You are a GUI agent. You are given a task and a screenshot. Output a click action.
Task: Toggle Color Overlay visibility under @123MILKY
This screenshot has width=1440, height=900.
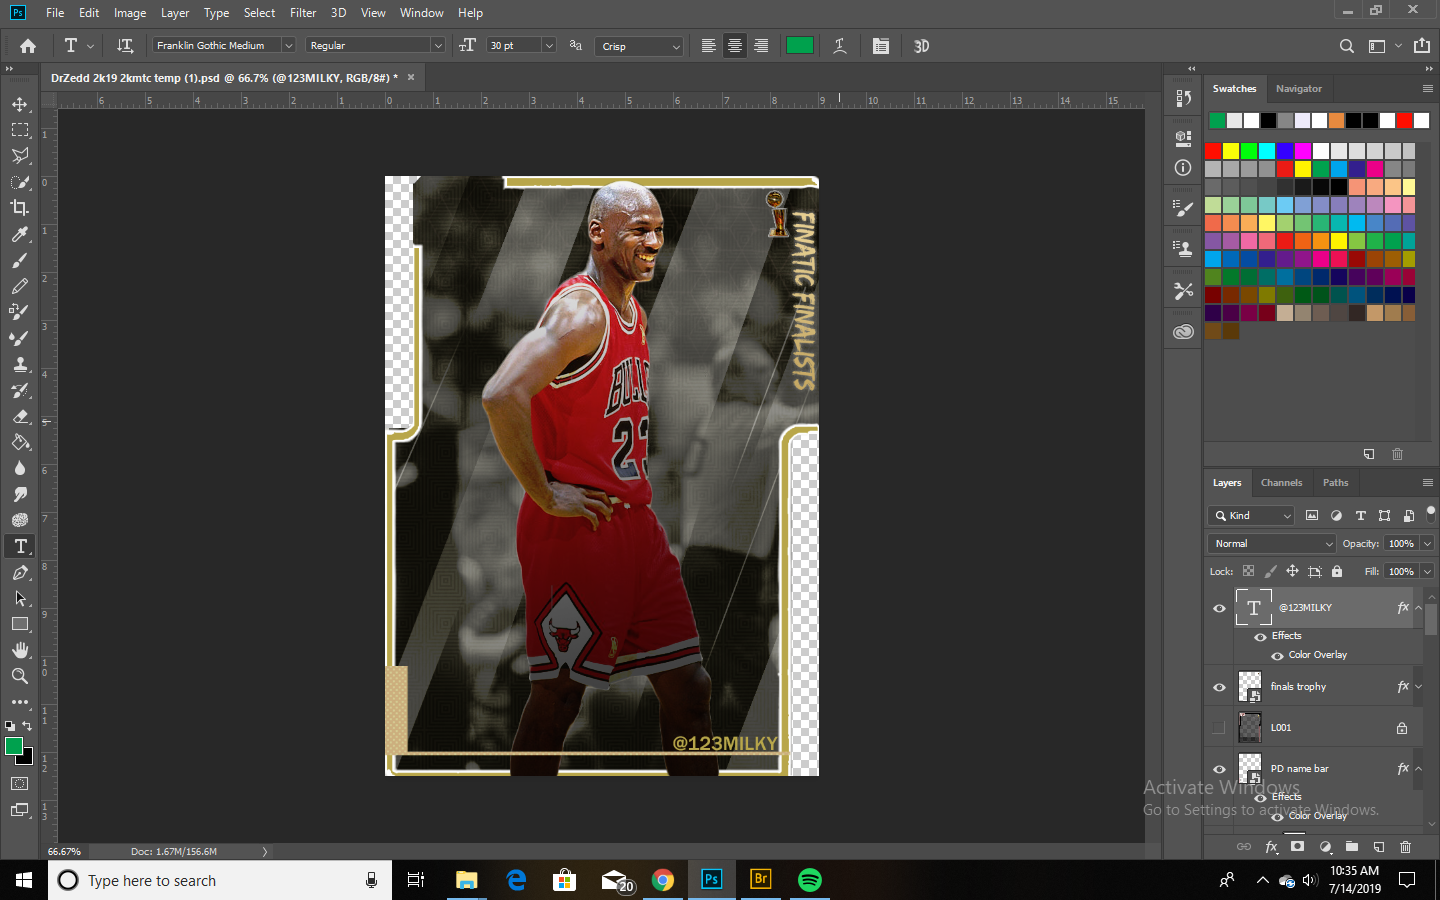coord(1277,656)
